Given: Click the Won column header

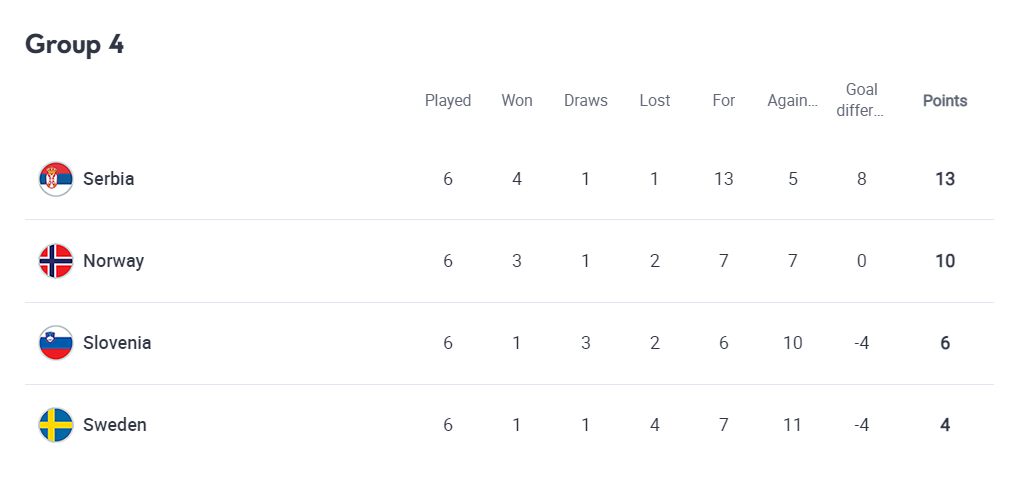Looking at the screenshot, I should pos(517,101).
